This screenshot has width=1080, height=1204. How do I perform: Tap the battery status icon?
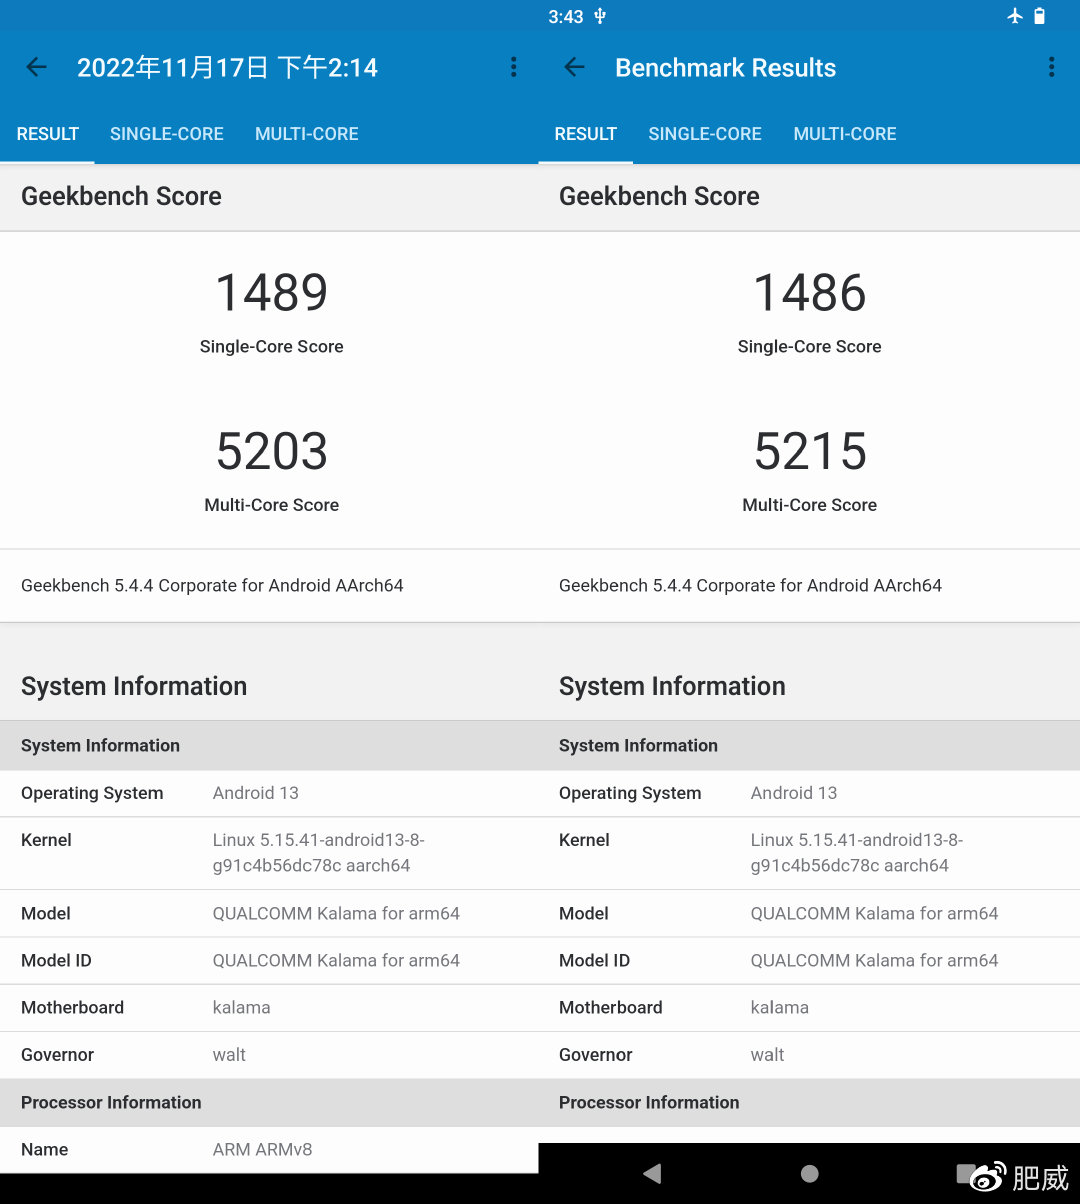(x=1040, y=16)
